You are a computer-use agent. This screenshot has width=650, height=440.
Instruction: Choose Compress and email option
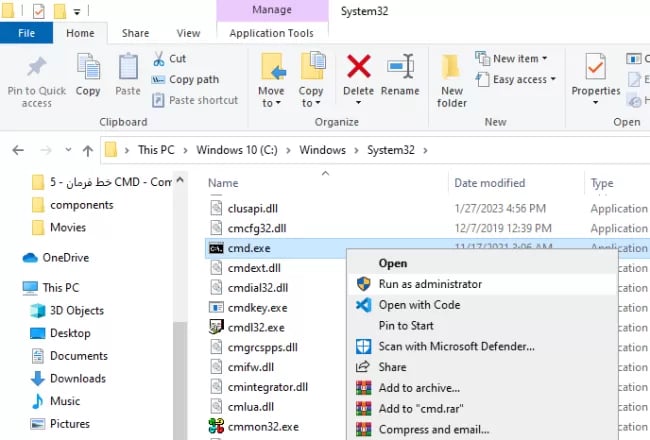[482, 429]
